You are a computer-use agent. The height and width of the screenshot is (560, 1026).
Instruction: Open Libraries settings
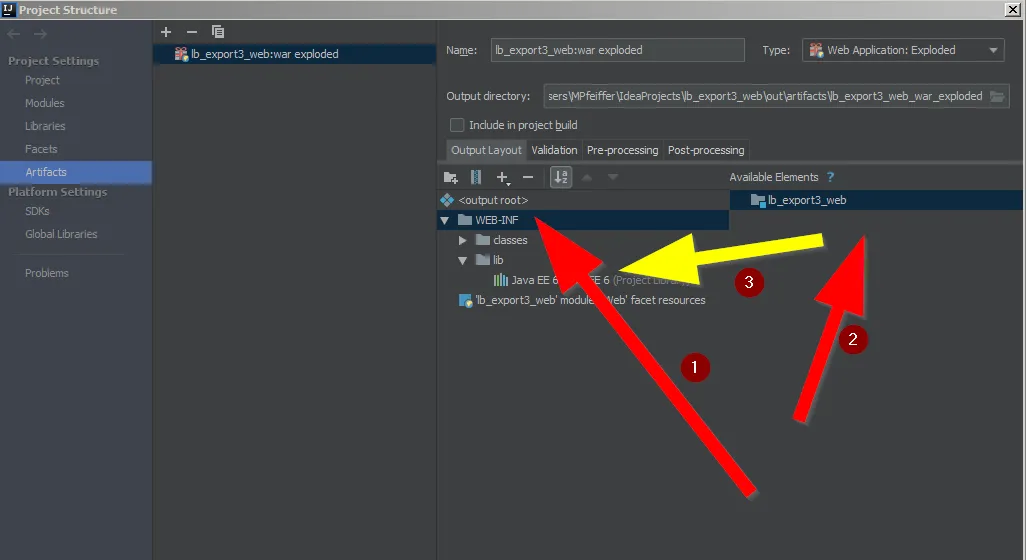45,126
